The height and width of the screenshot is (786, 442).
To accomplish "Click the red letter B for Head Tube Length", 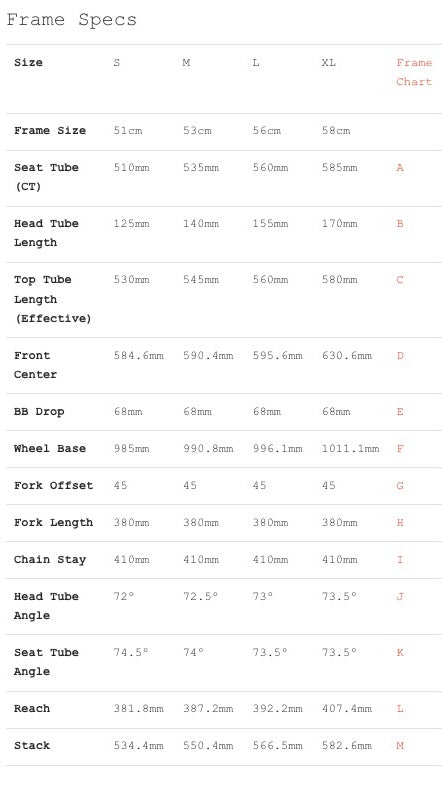I will (400, 224).
